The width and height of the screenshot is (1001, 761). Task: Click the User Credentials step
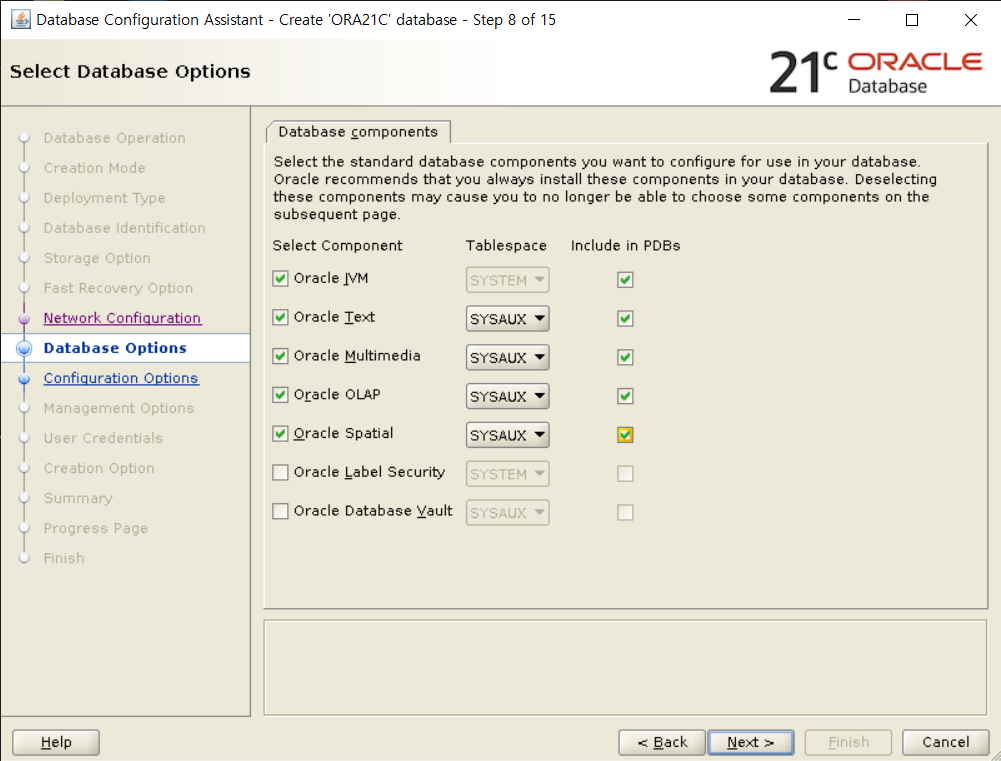[103, 438]
